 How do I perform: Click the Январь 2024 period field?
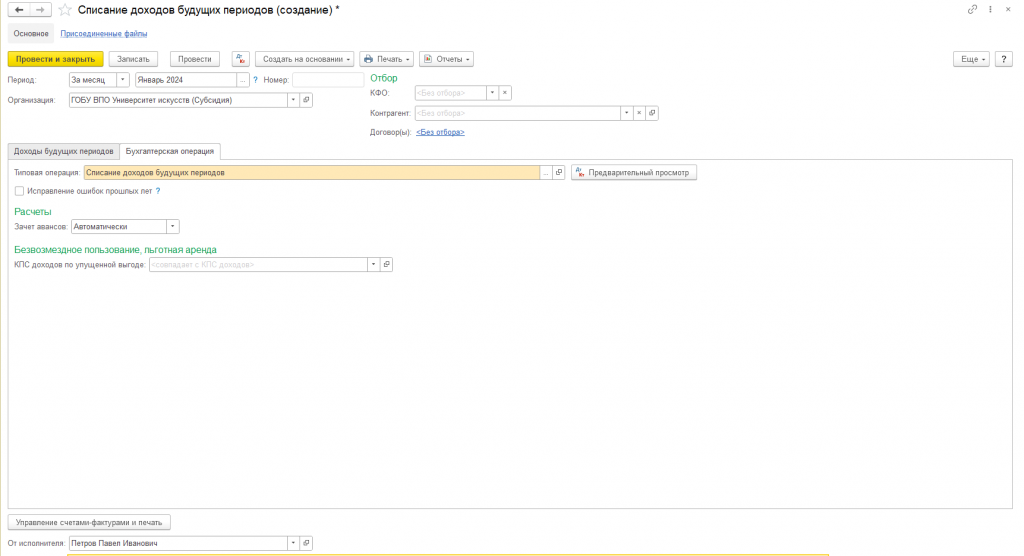pos(186,80)
